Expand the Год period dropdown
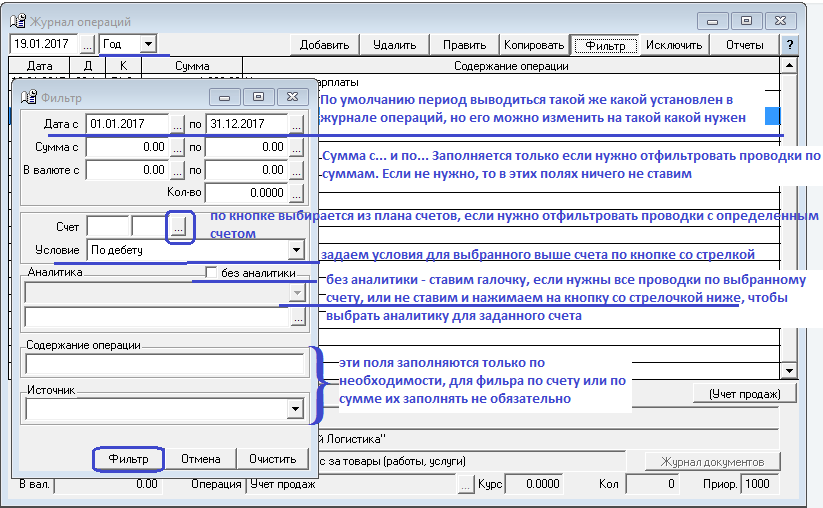The image size is (823, 508). click(x=148, y=44)
